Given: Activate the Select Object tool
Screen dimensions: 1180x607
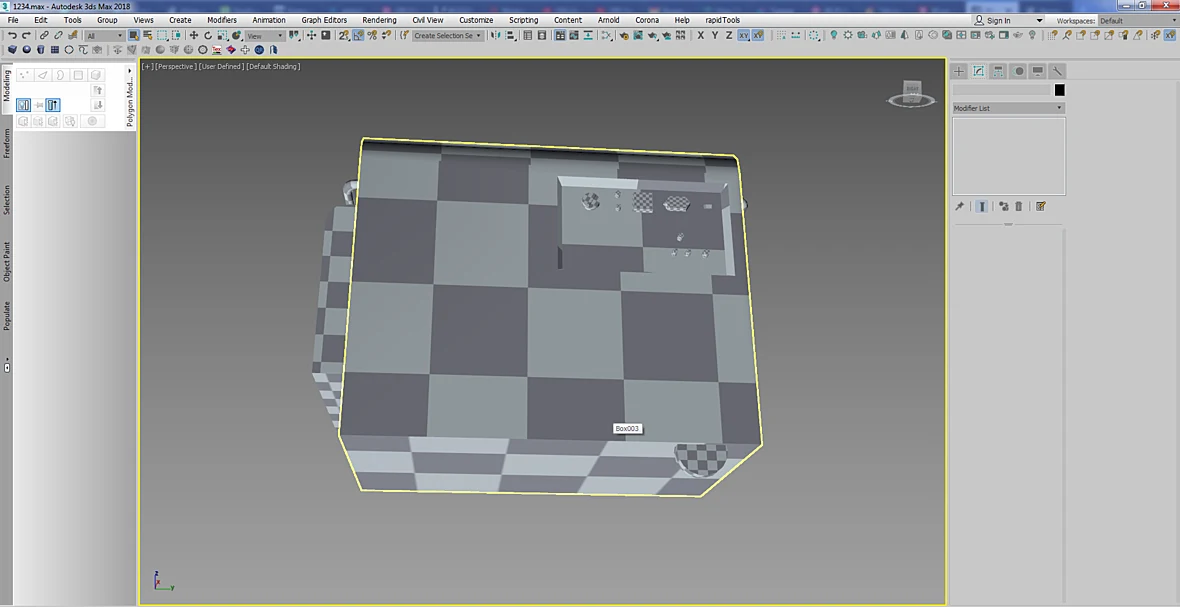Looking at the screenshot, I should 133,35.
